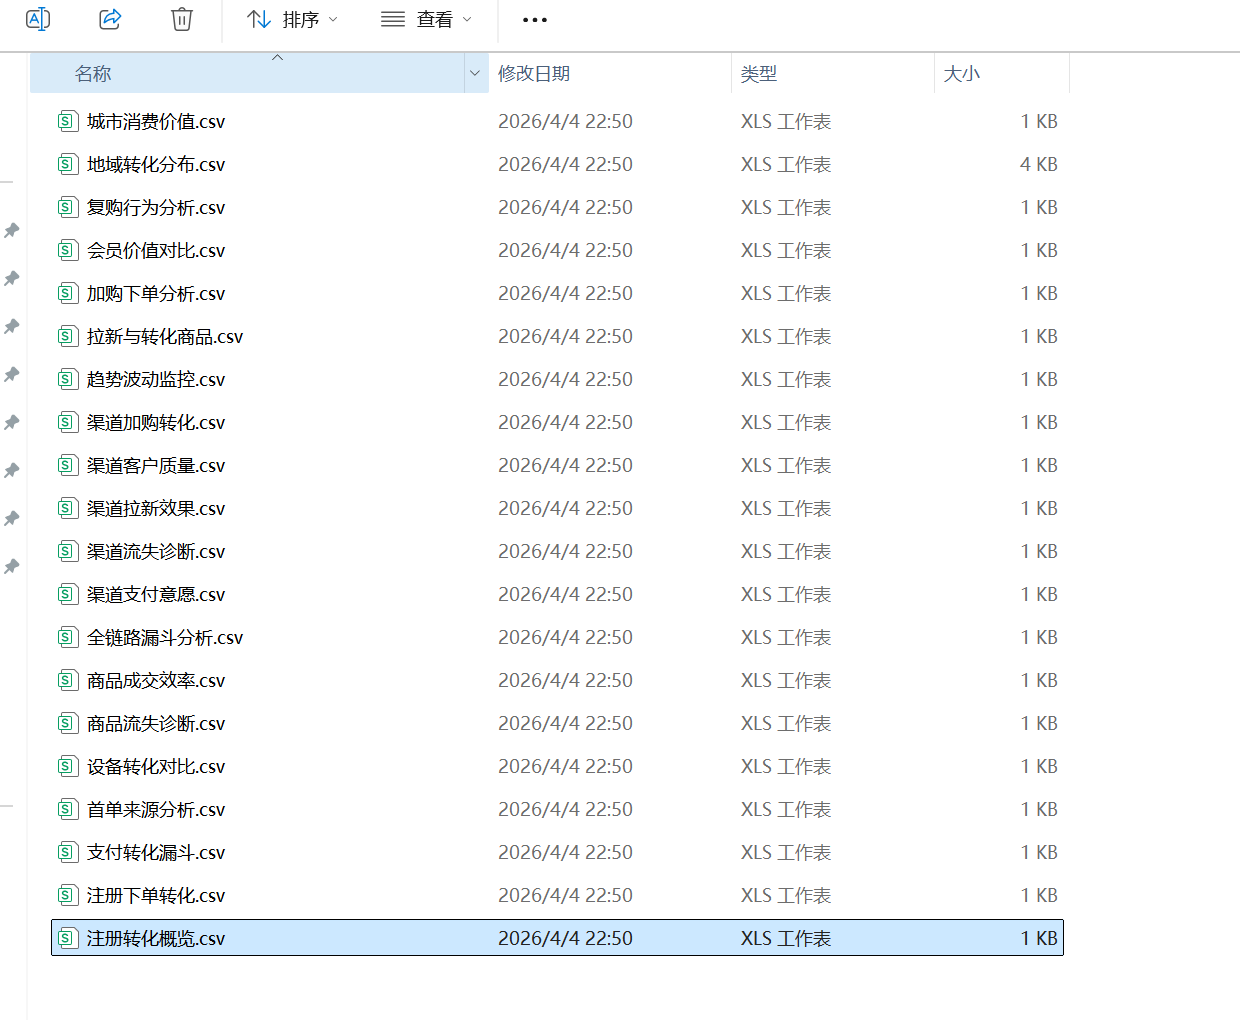1240x1020 pixels.
Task: Click the file icon of 城市消费价值.csv
Action: 67,122
